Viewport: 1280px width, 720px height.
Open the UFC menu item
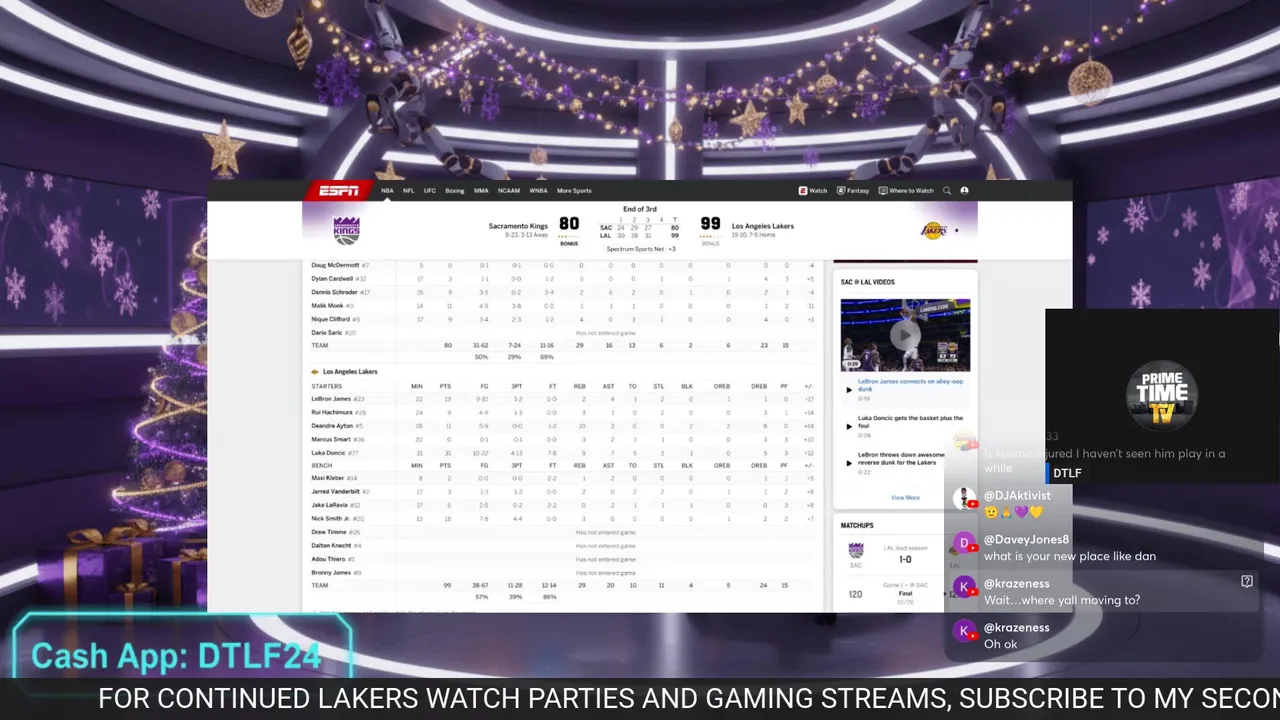pos(429,190)
